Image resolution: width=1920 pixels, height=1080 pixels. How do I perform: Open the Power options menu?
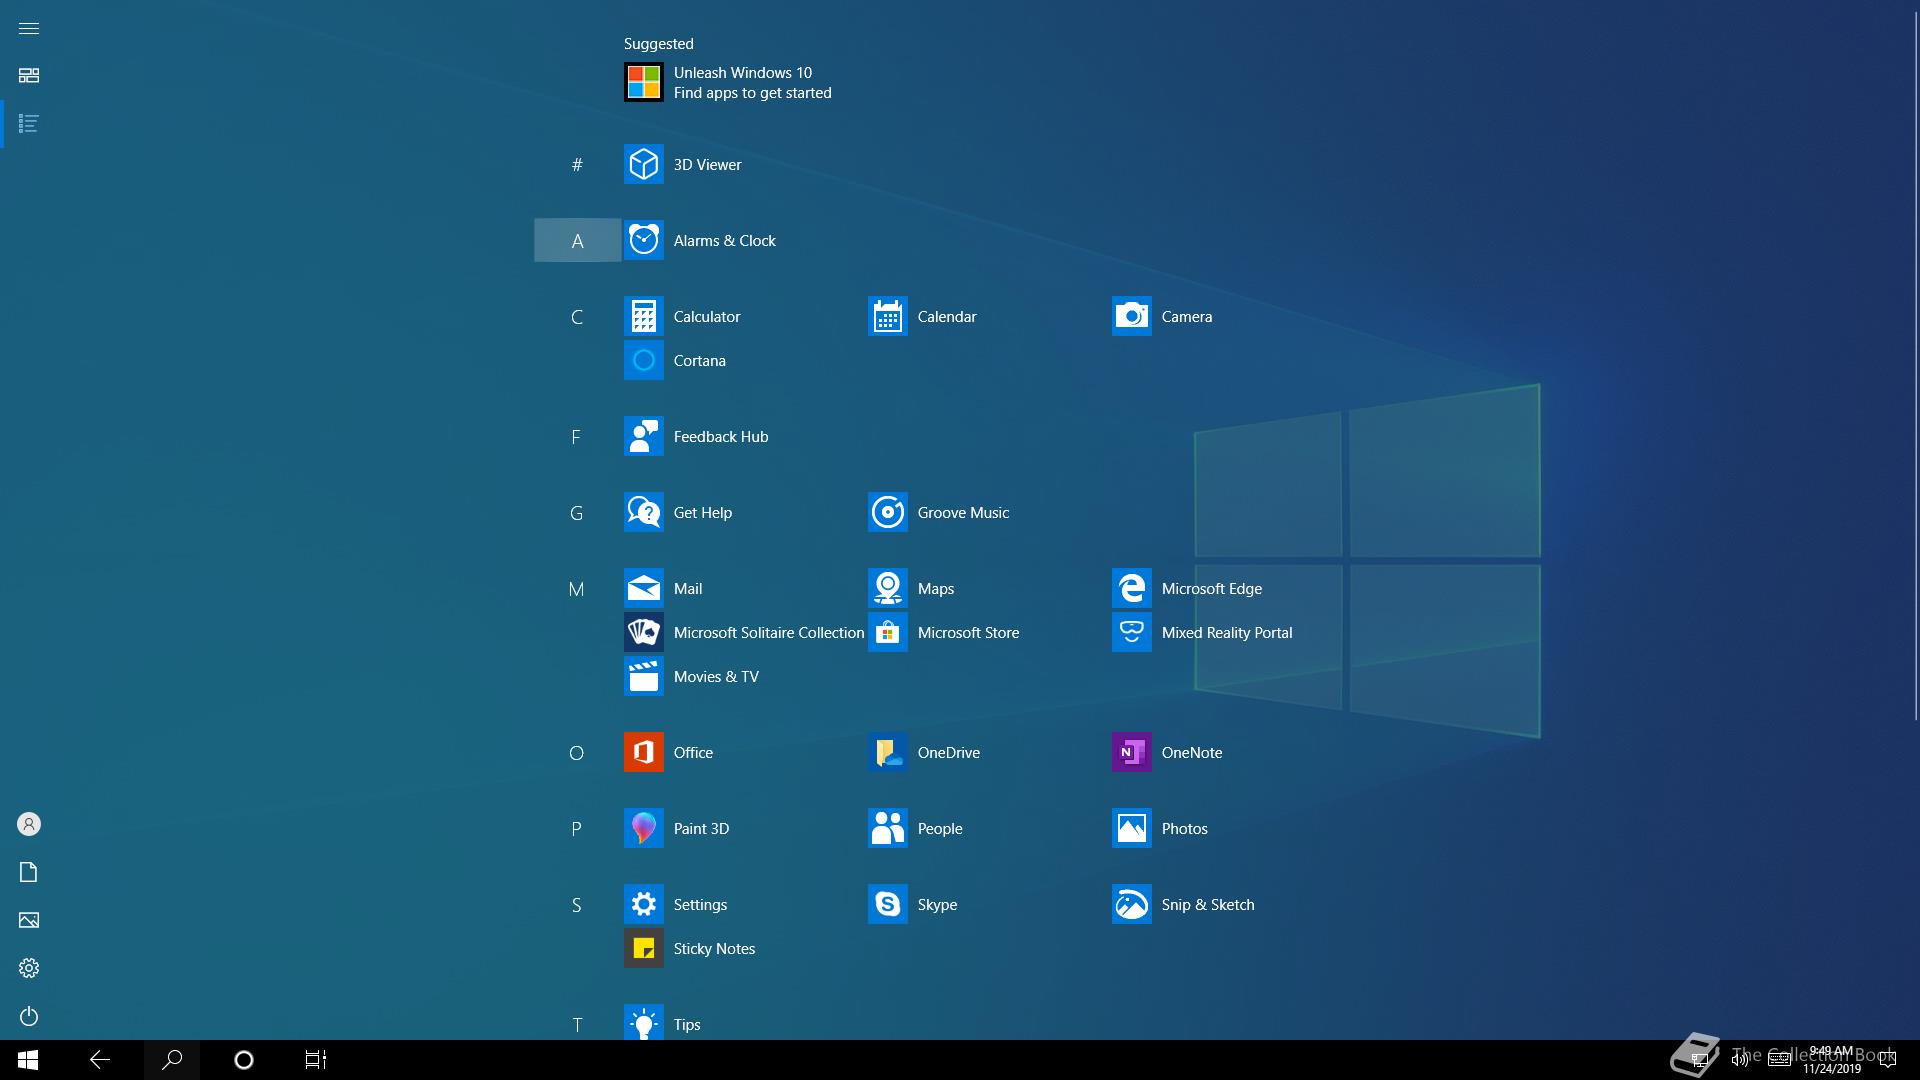pos(29,1016)
